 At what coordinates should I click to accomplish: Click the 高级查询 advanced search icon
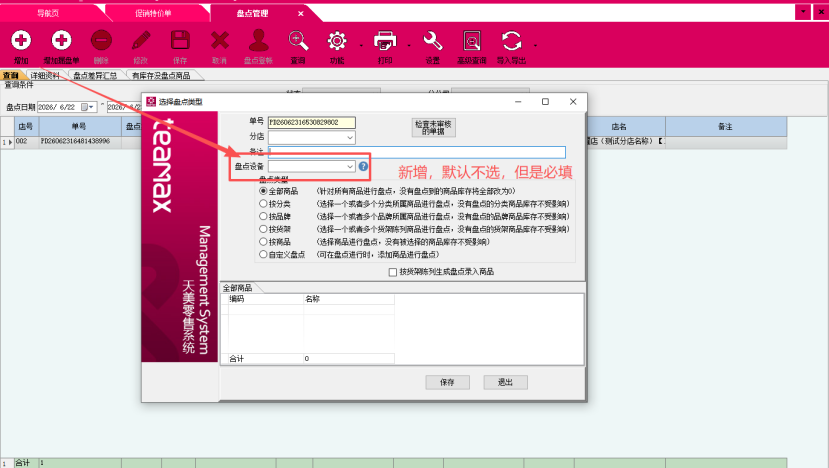472,41
